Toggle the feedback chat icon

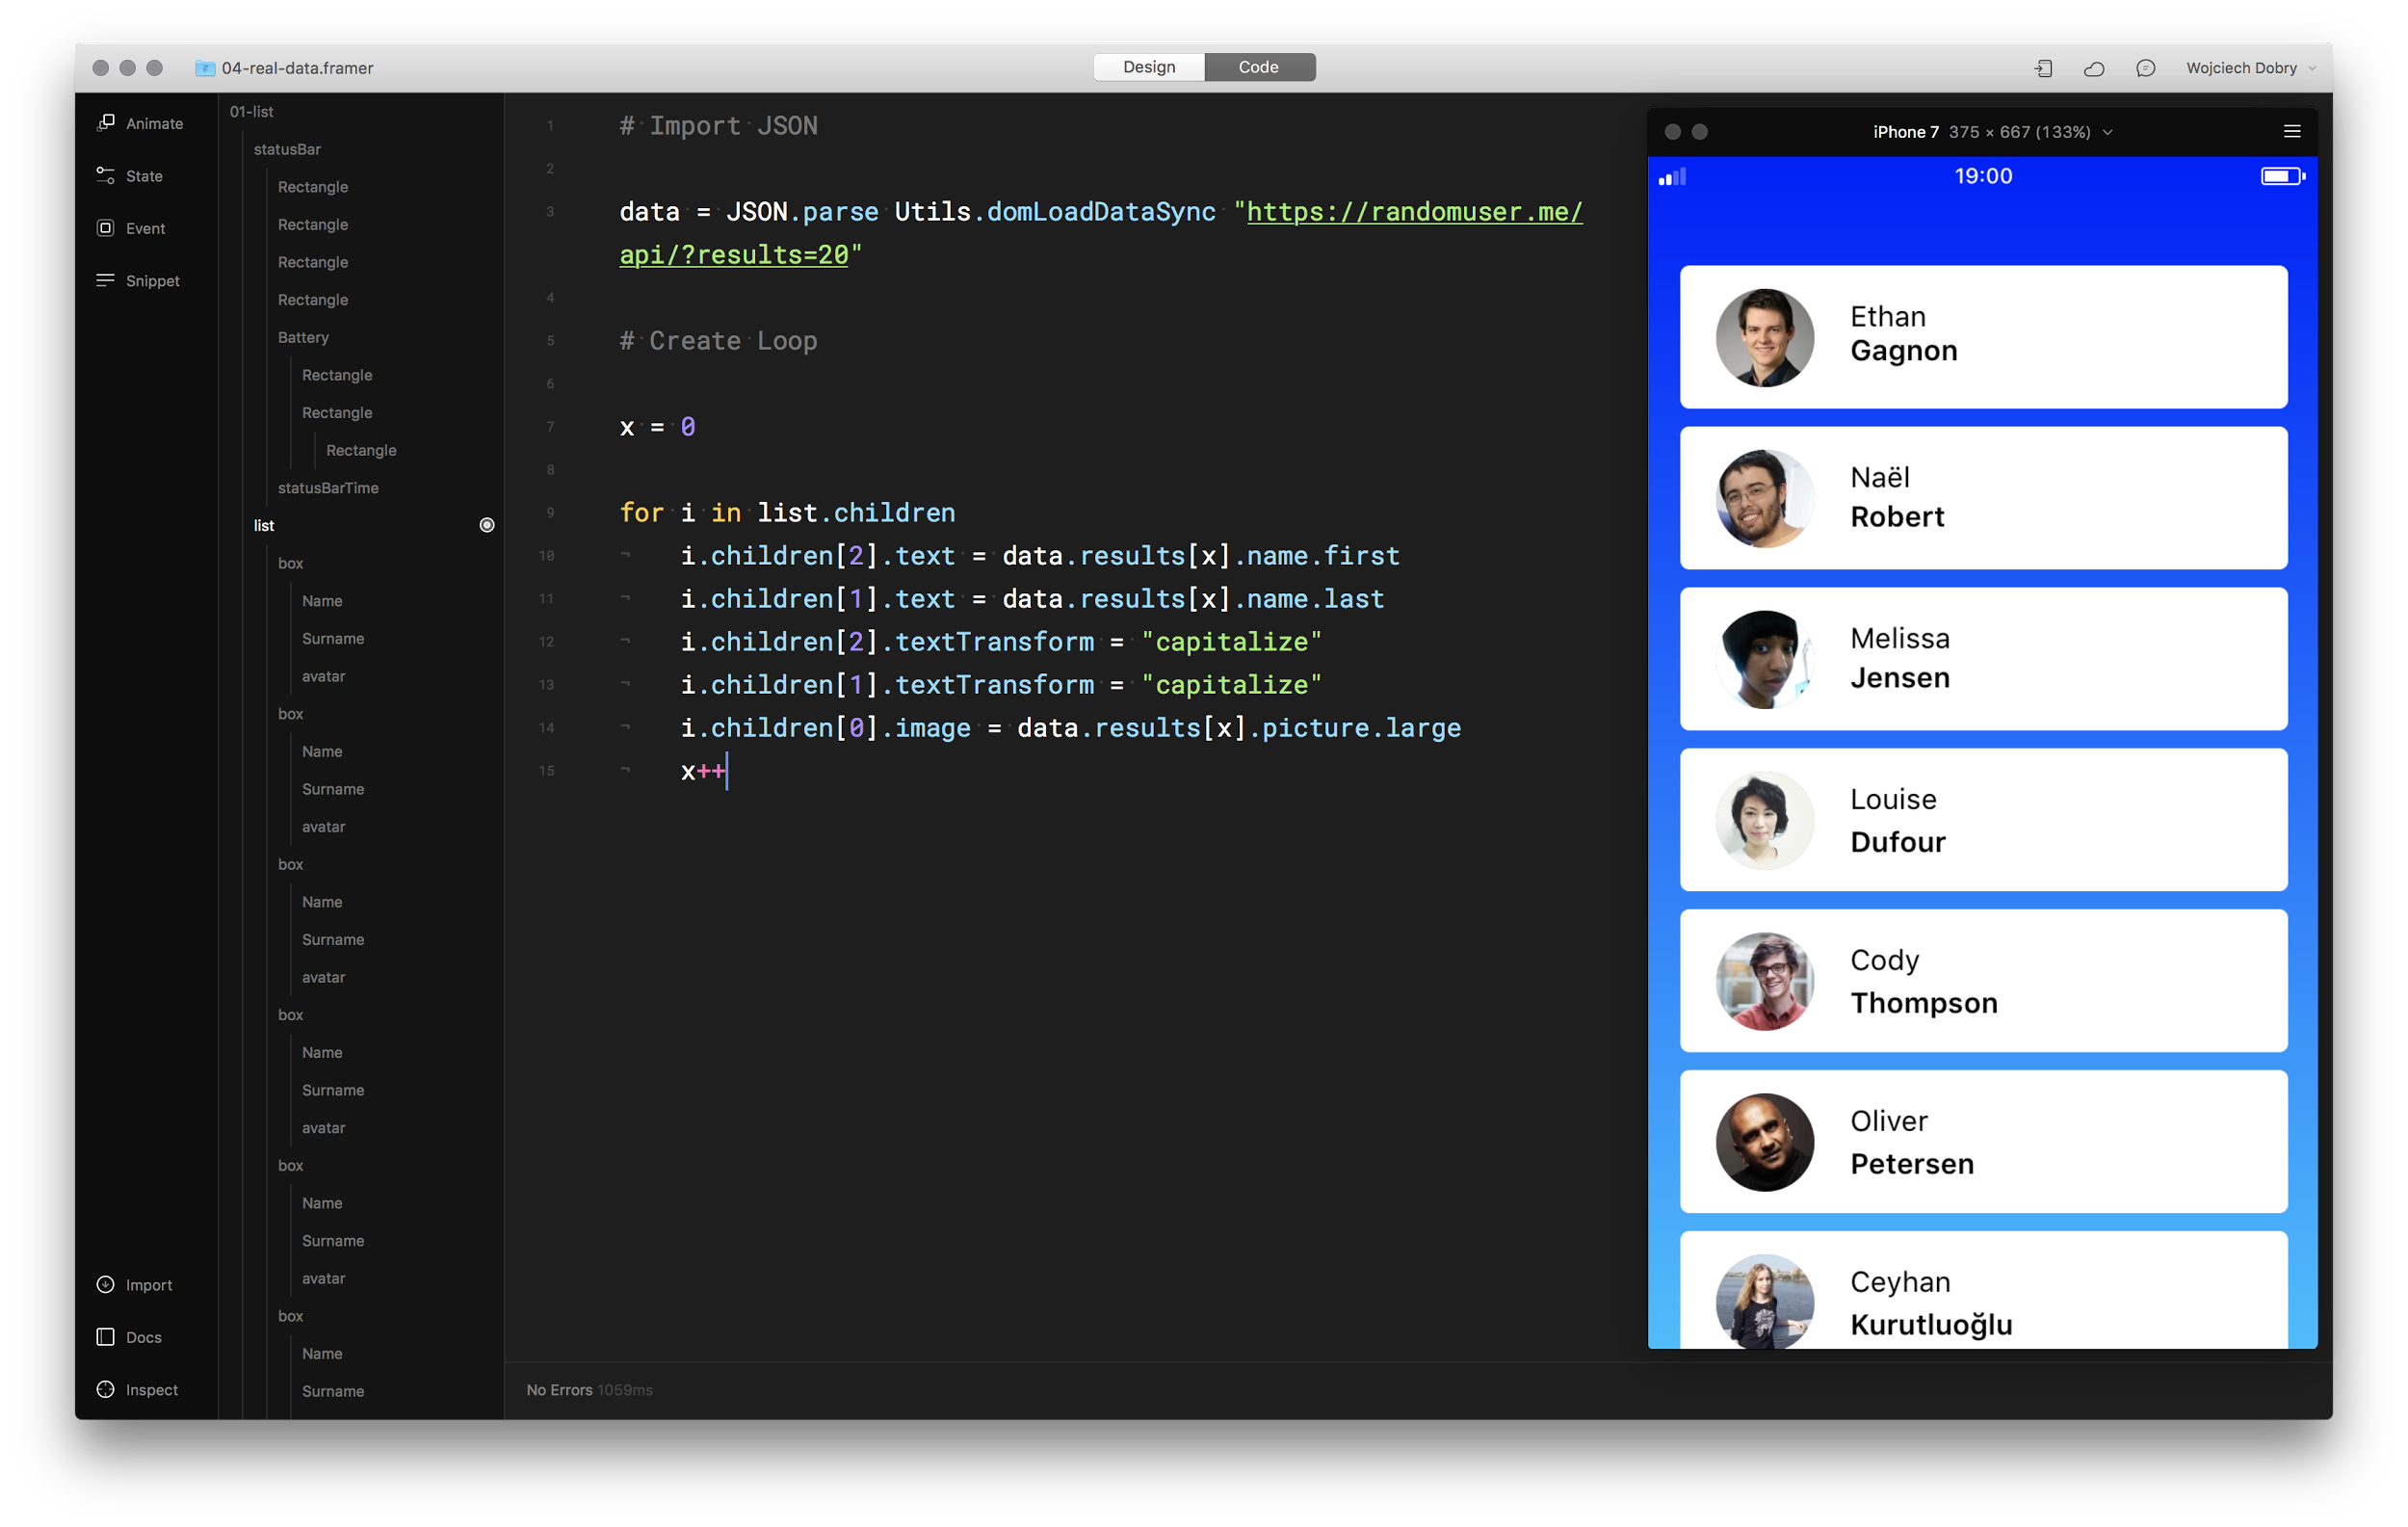pos(2145,68)
